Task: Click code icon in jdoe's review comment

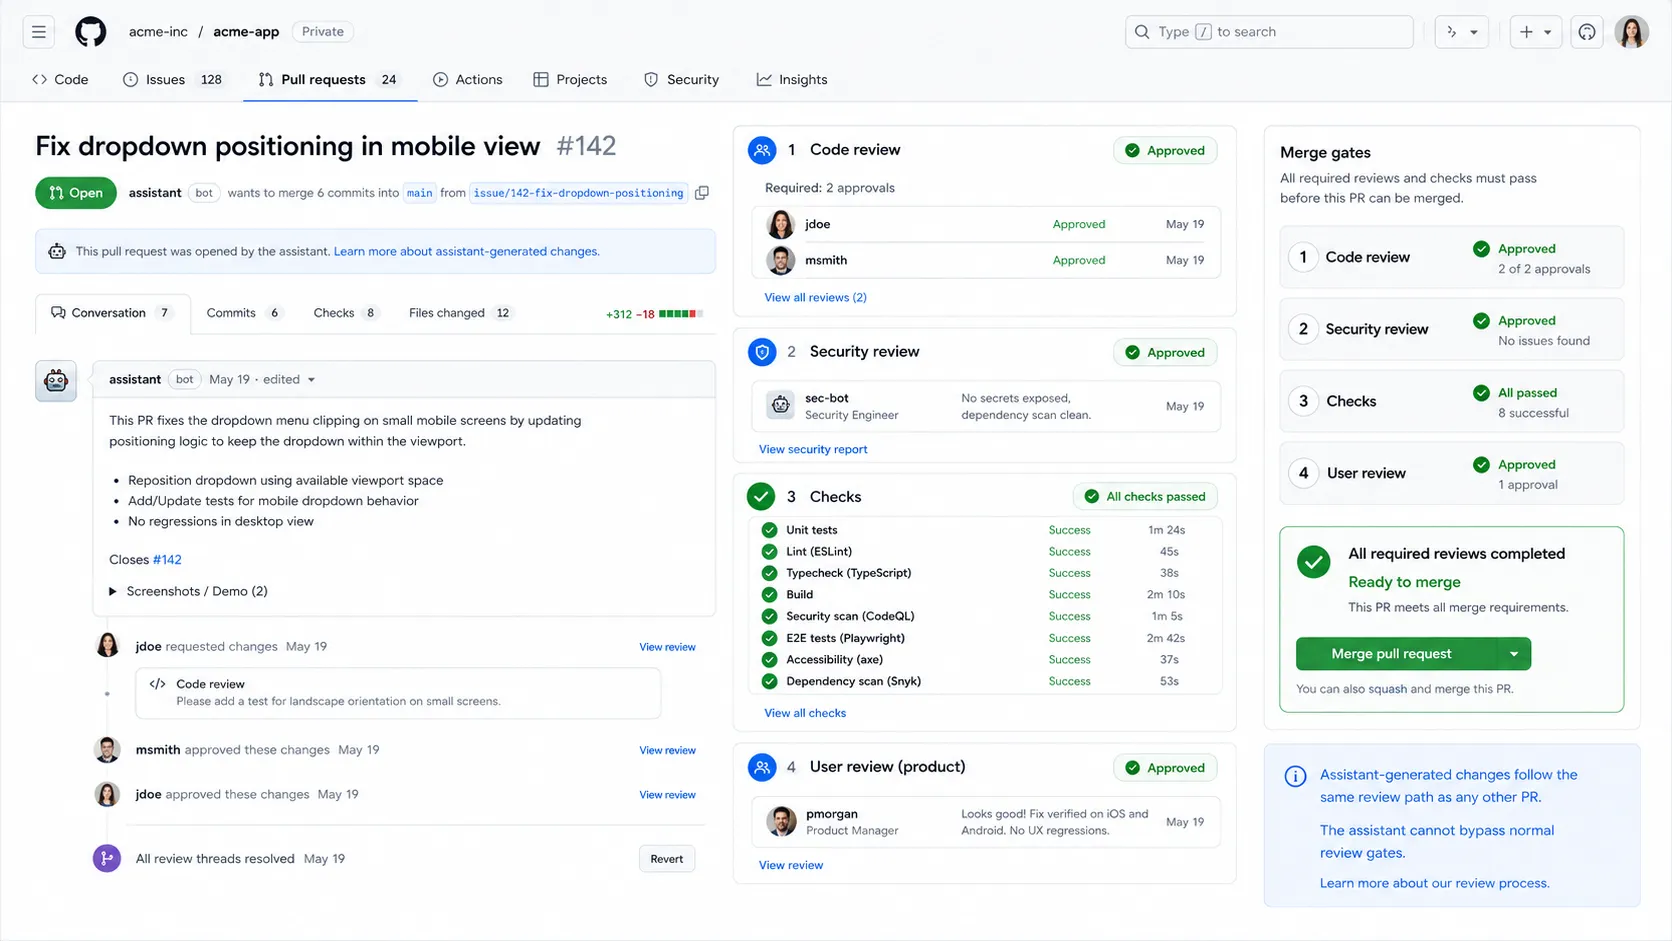Action: click(157, 684)
